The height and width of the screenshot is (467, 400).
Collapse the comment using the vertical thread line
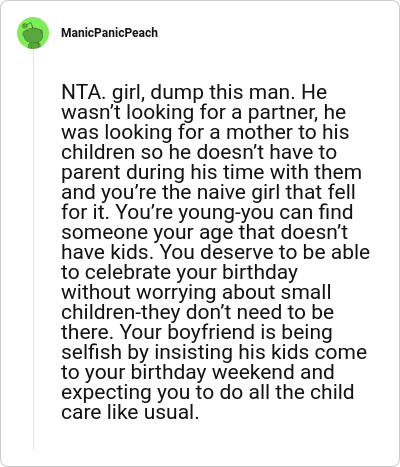point(33,249)
